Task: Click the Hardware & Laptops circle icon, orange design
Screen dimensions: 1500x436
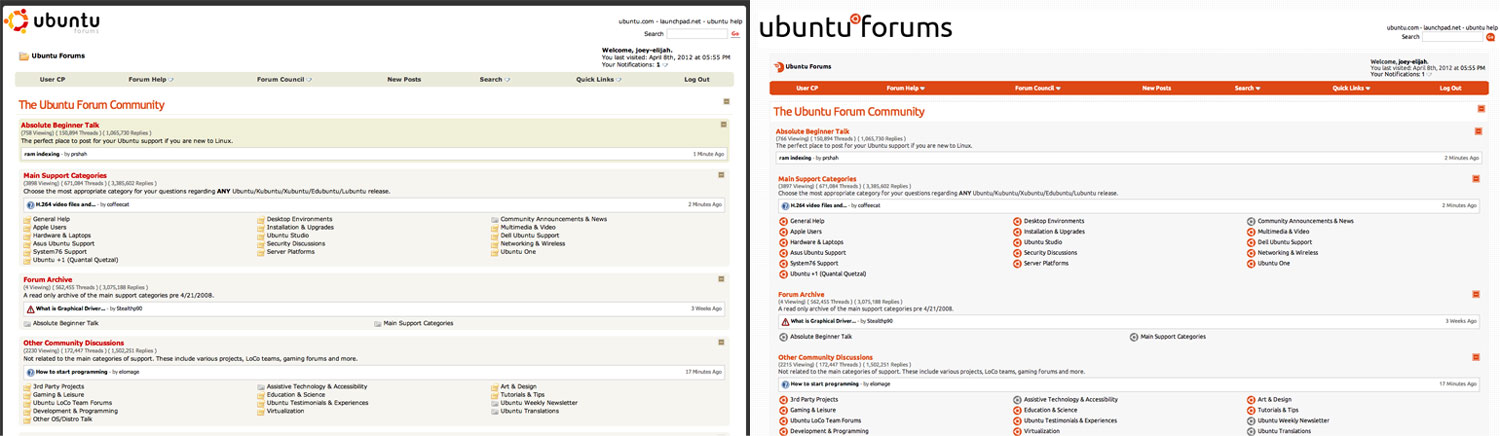Action: click(783, 242)
